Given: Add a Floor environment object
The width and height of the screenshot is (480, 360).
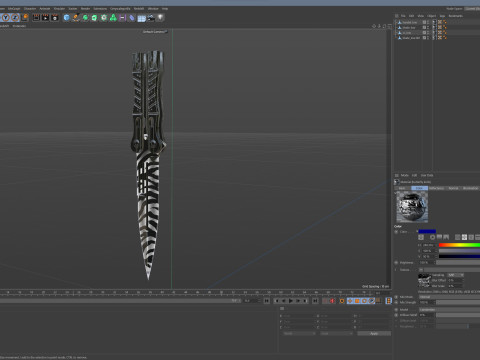Looking at the screenshot, I should pos(142,18).
